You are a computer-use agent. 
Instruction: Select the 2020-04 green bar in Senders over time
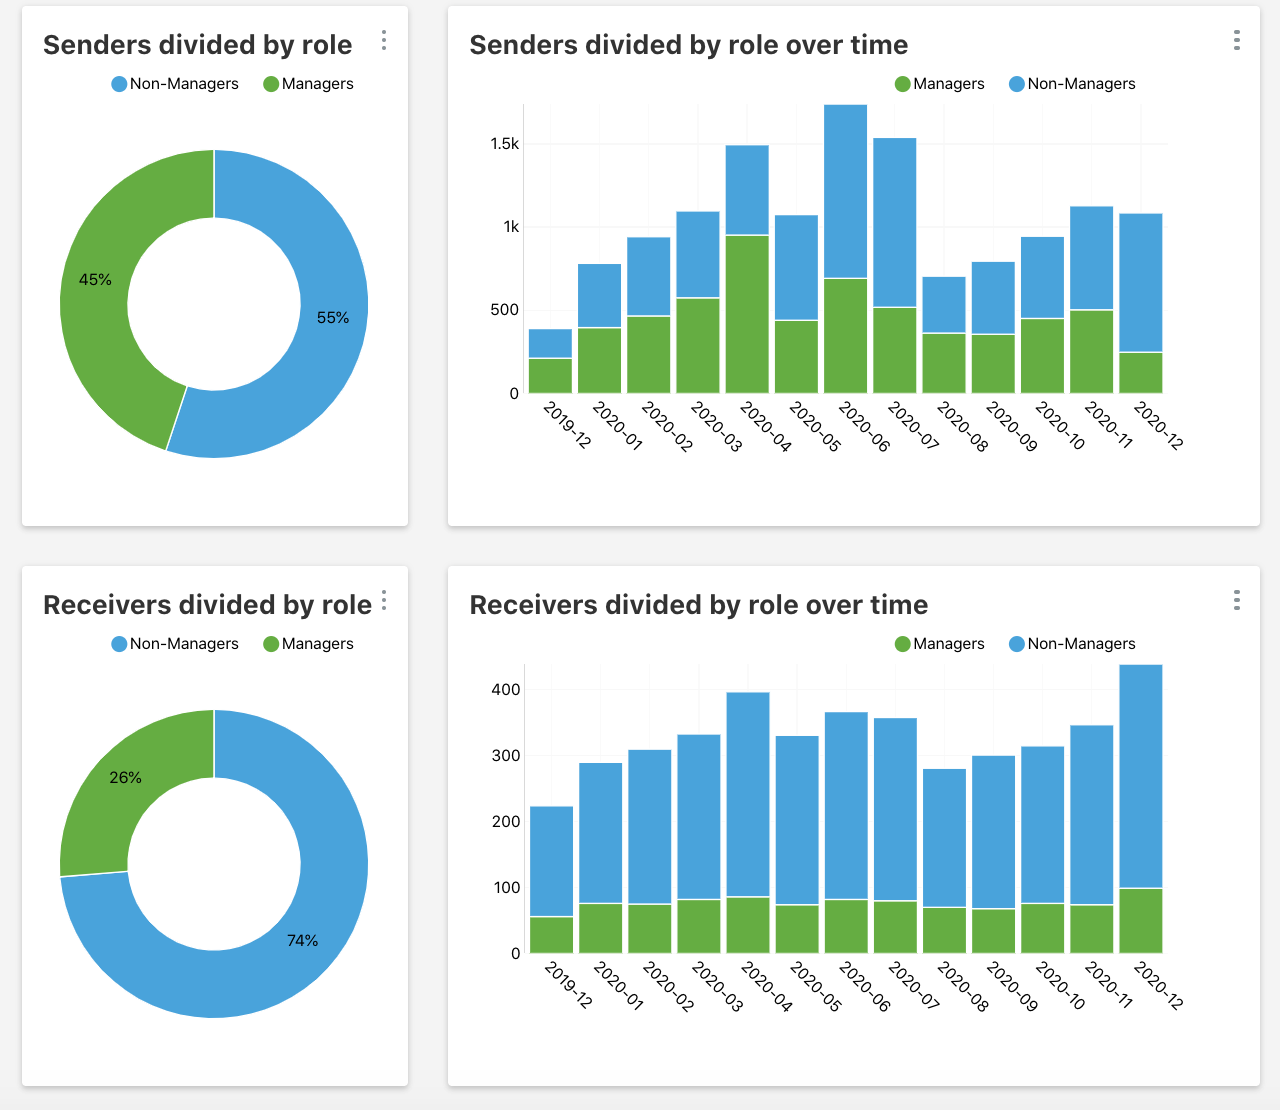pyautogui.click(x=747, y=314)
